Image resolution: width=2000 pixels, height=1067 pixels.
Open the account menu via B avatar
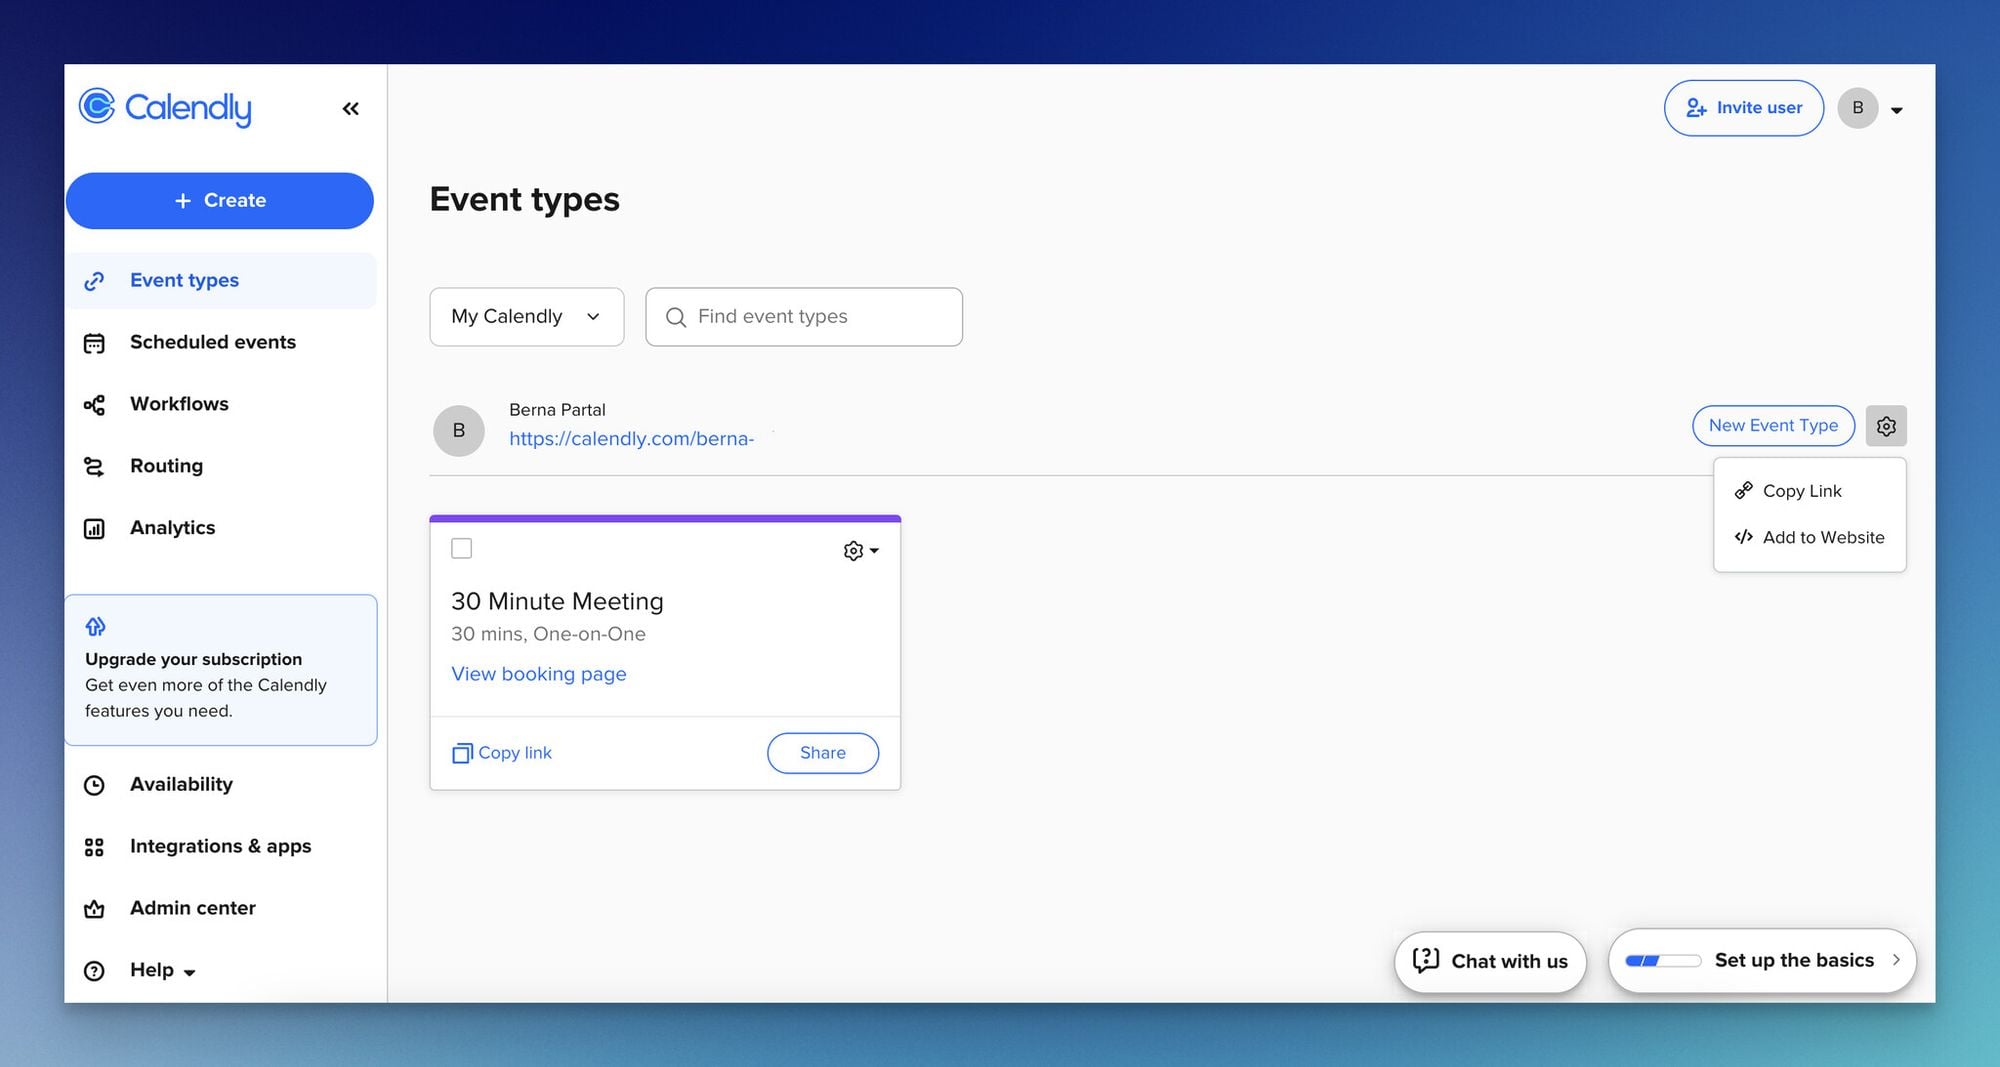point(1858,108)
